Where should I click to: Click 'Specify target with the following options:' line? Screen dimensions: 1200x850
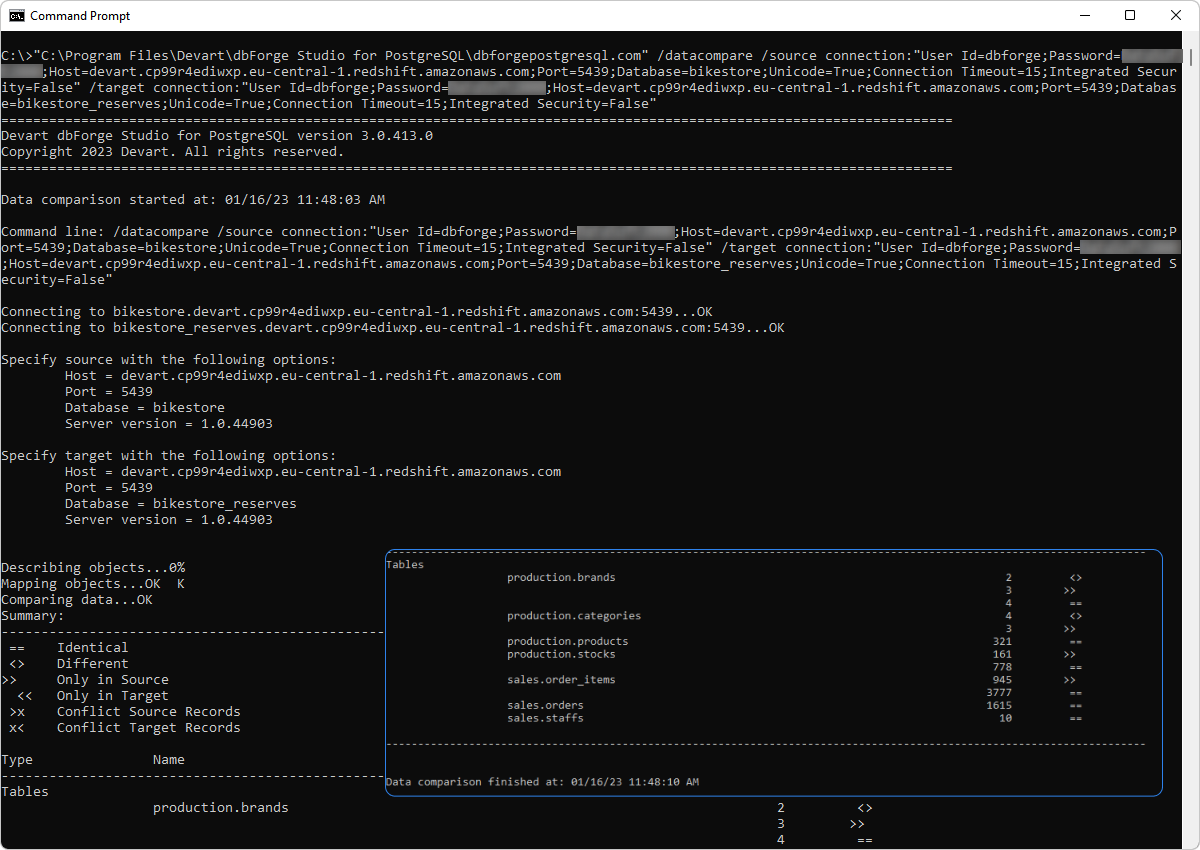pos(169,456)
